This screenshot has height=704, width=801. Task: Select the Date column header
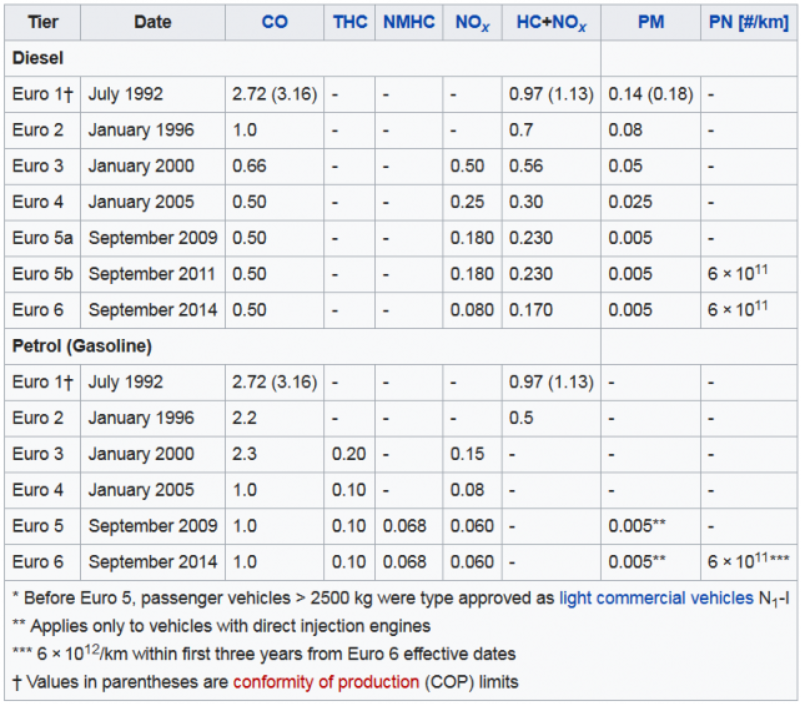coord(152,22)
